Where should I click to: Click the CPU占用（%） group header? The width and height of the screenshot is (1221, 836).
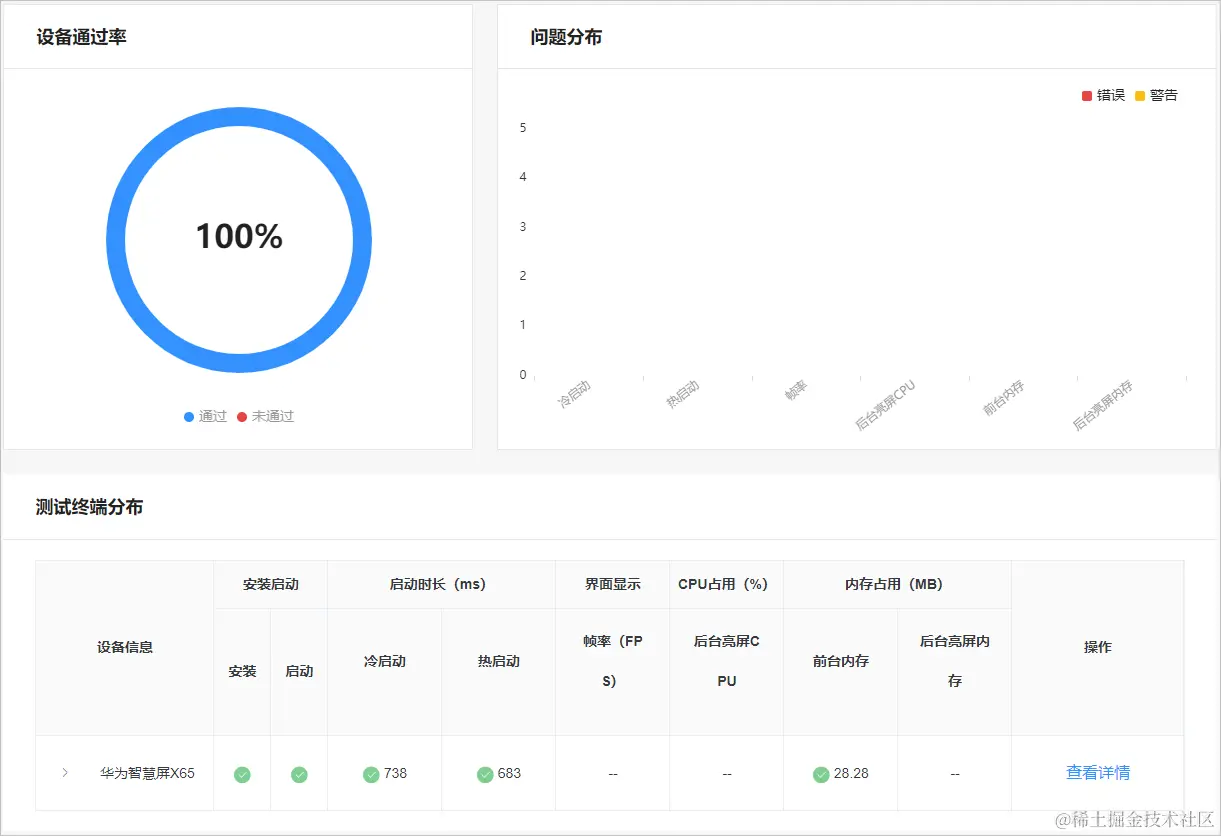pyautogui.click(x=727, y=584)
